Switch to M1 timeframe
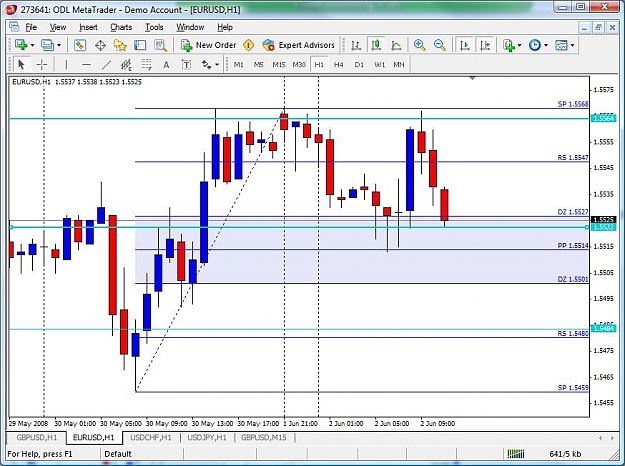625x466 pixels. pyautogui.click(x=238, y=65)
